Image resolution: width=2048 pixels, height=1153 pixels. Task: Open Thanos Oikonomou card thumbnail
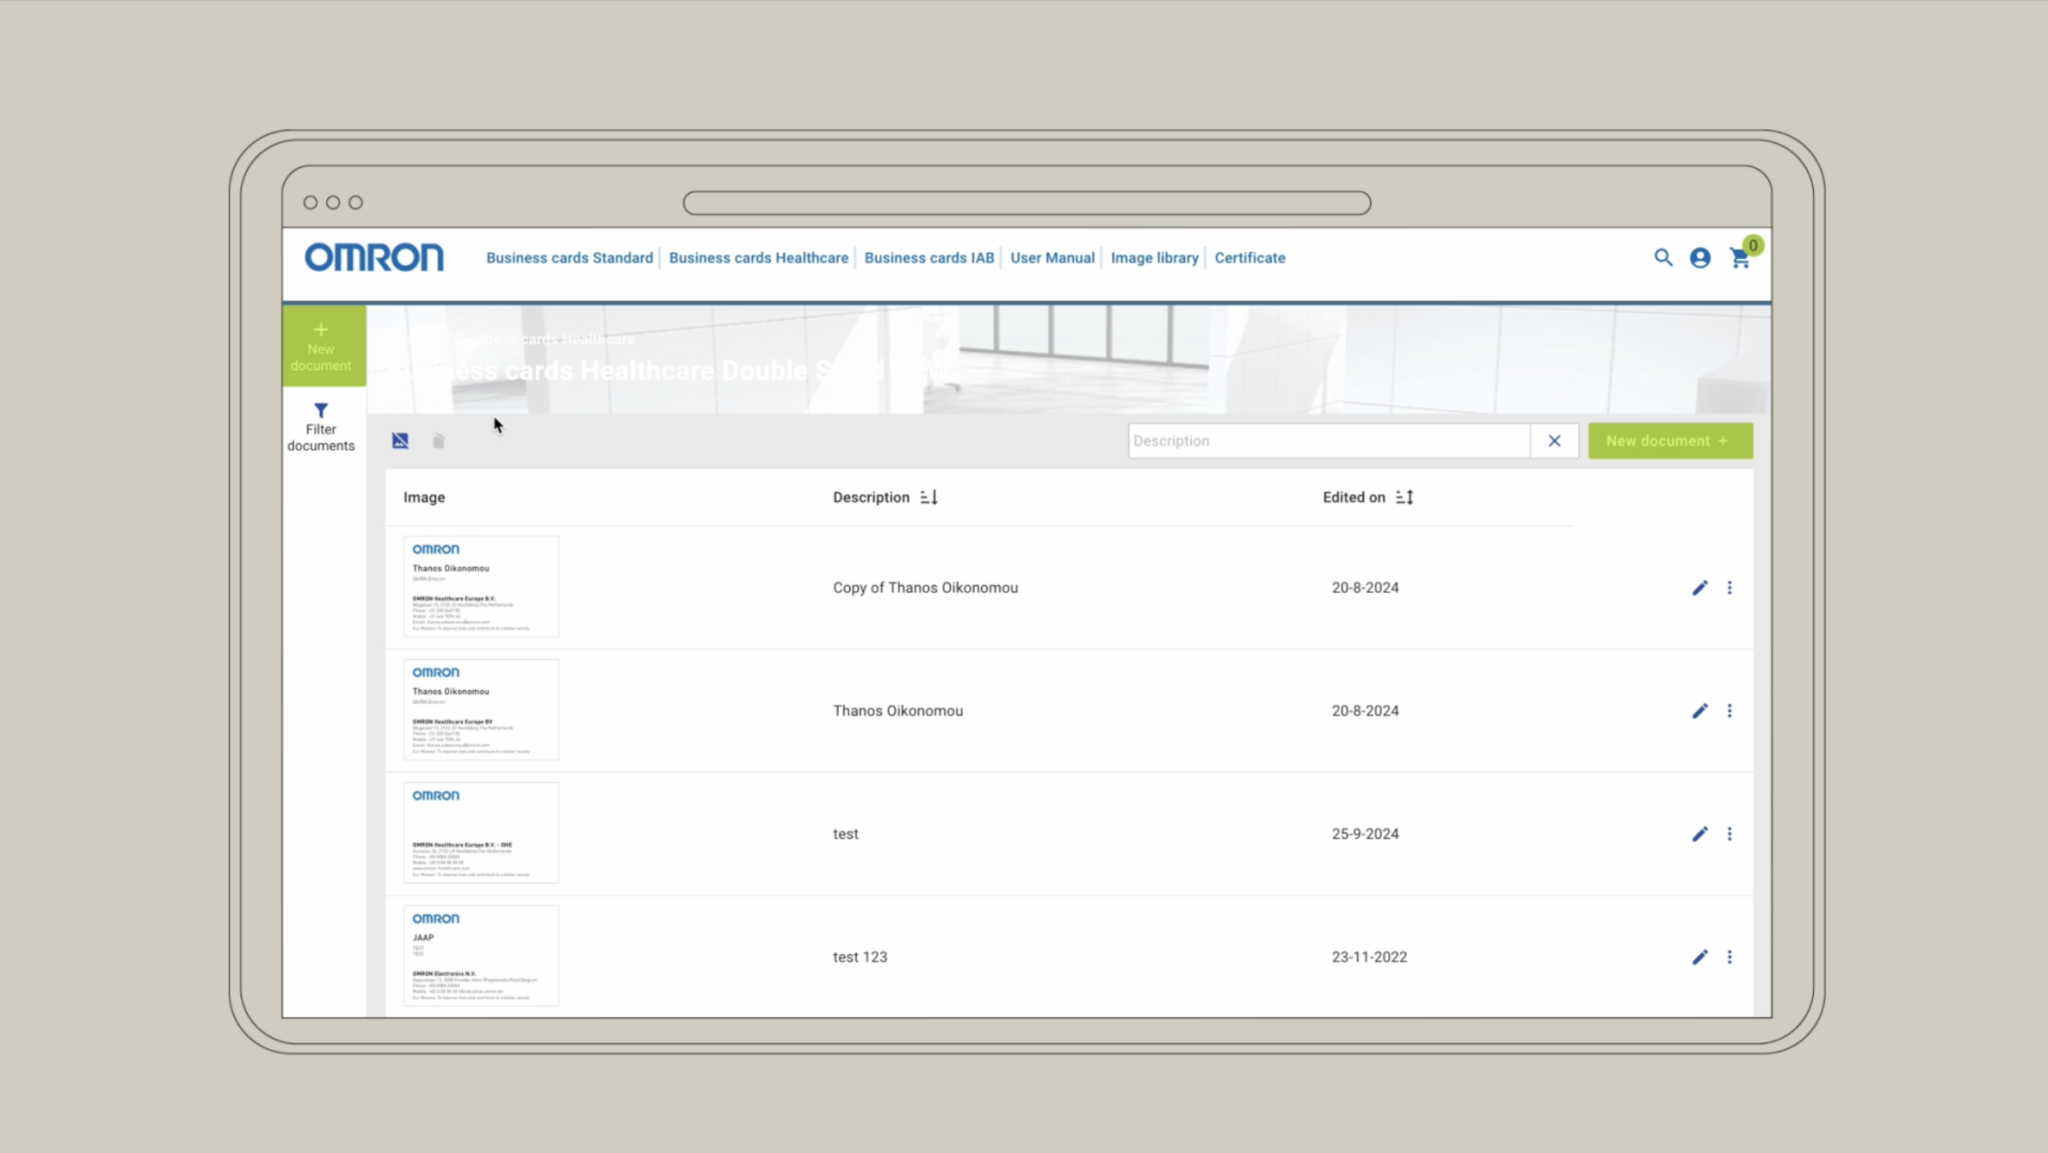tap(481, 710)
